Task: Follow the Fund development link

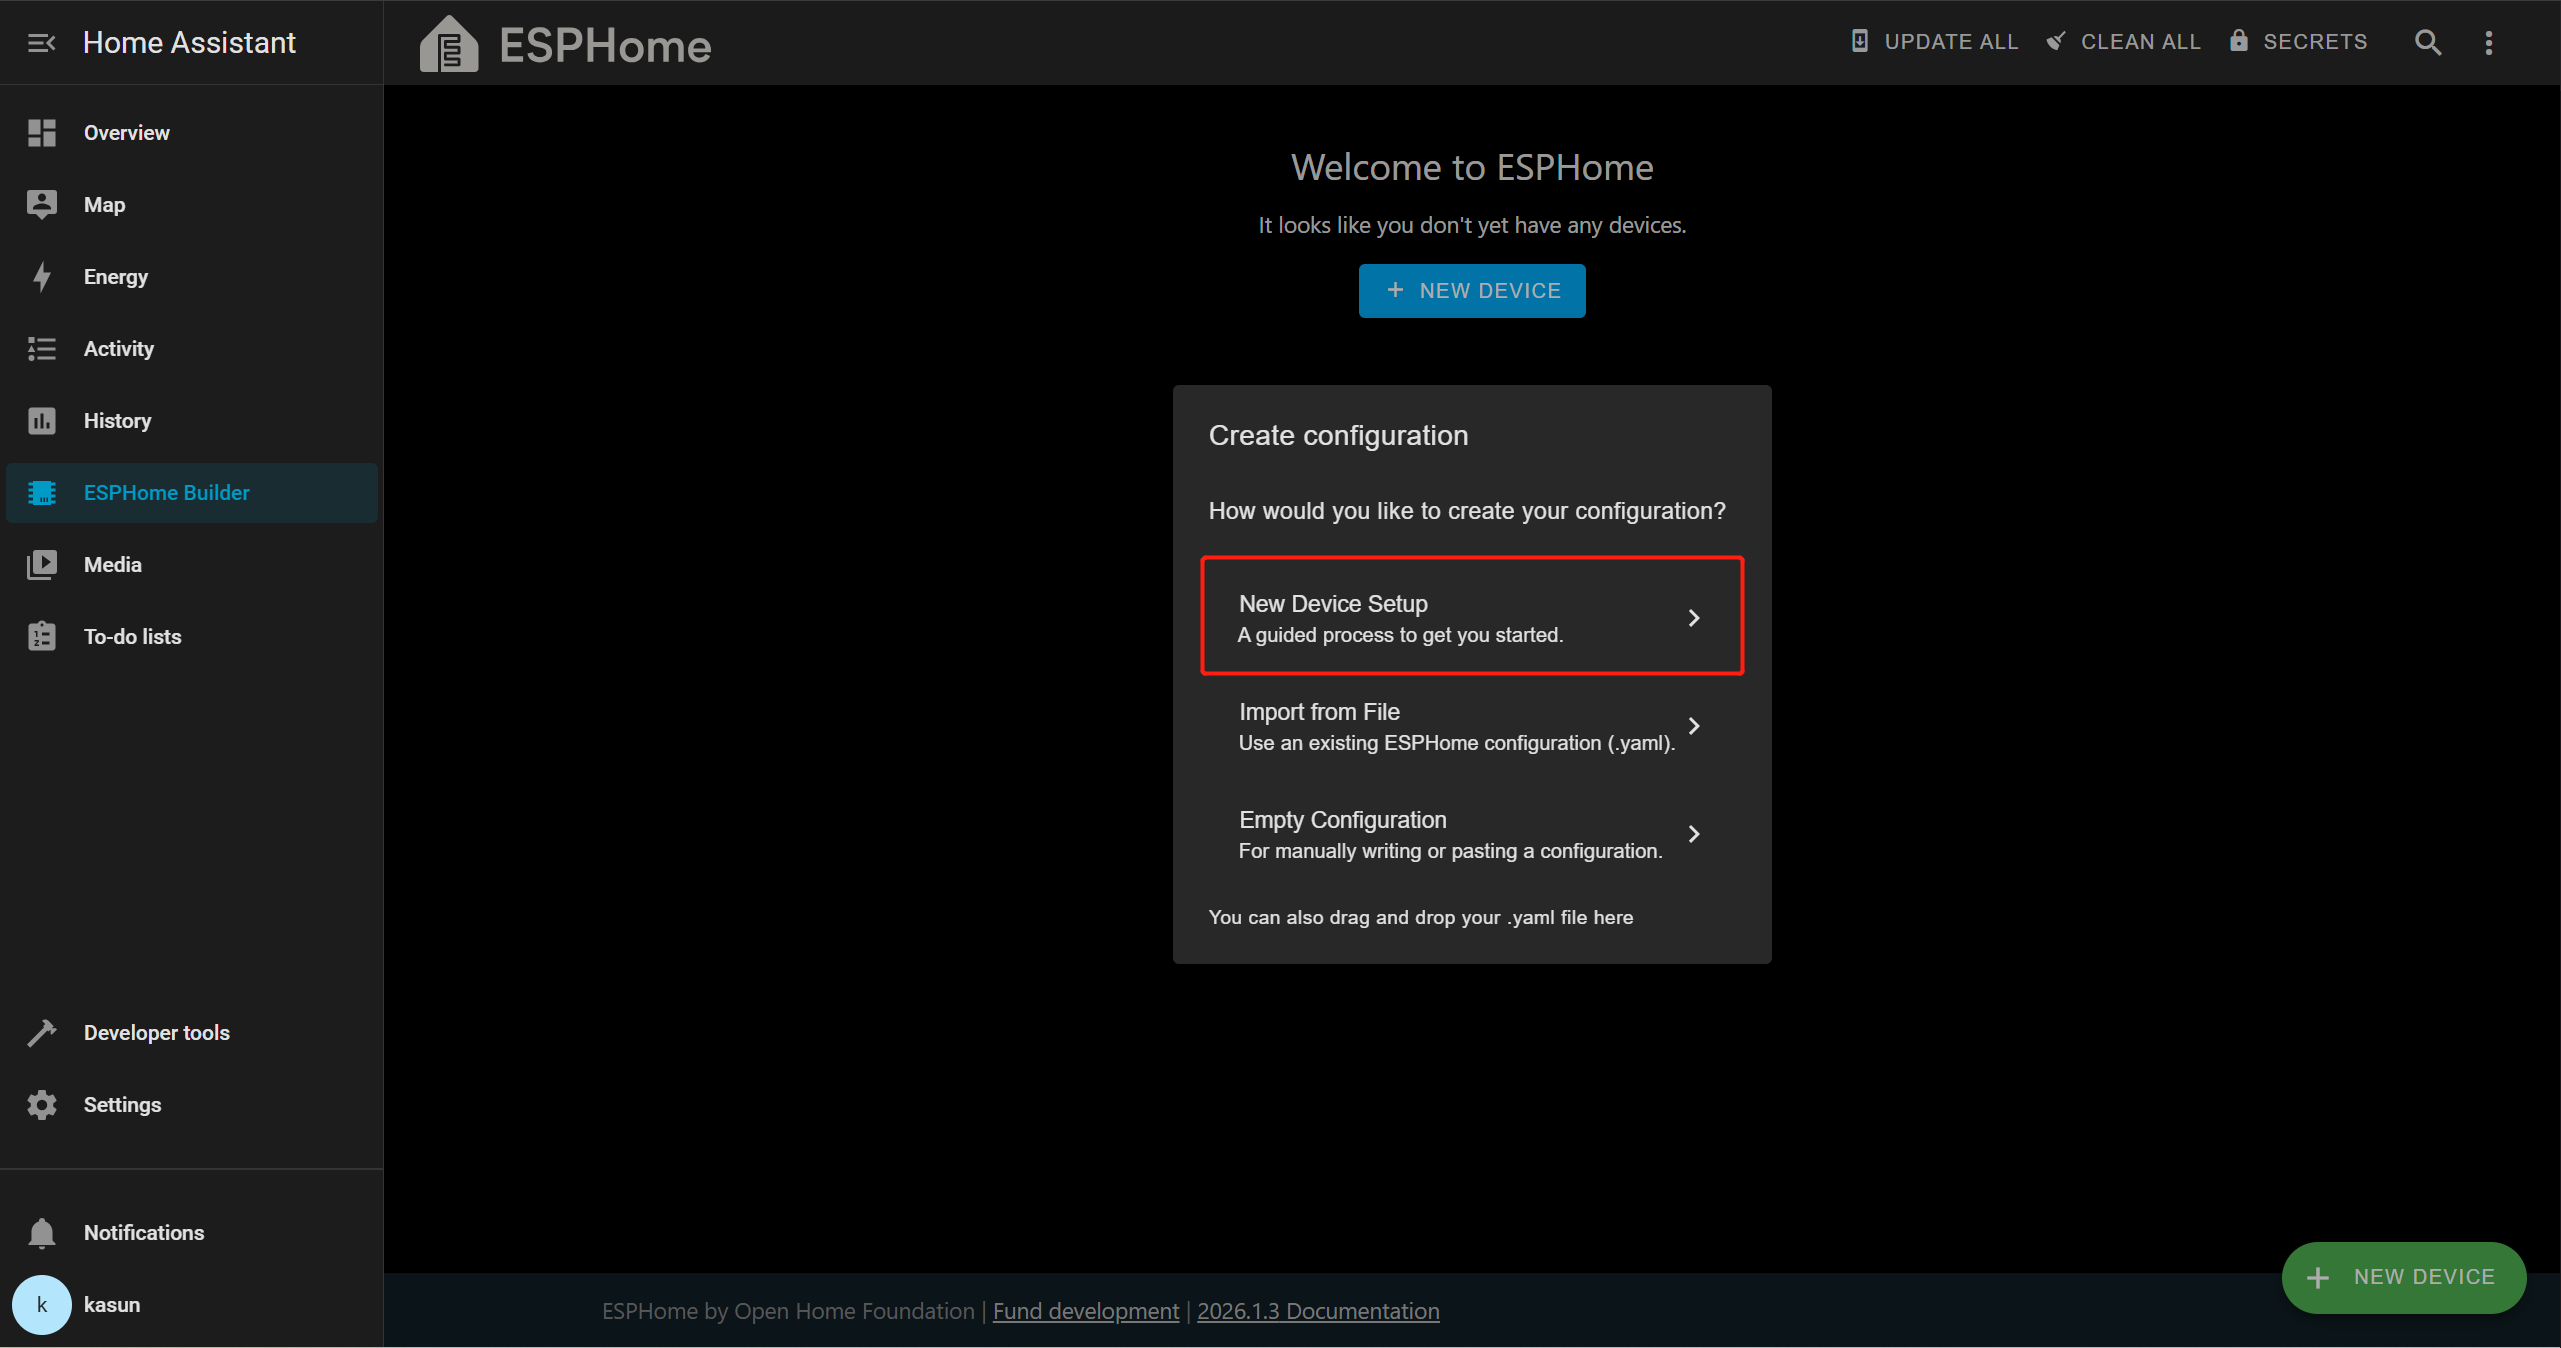Action: 1085,1311
